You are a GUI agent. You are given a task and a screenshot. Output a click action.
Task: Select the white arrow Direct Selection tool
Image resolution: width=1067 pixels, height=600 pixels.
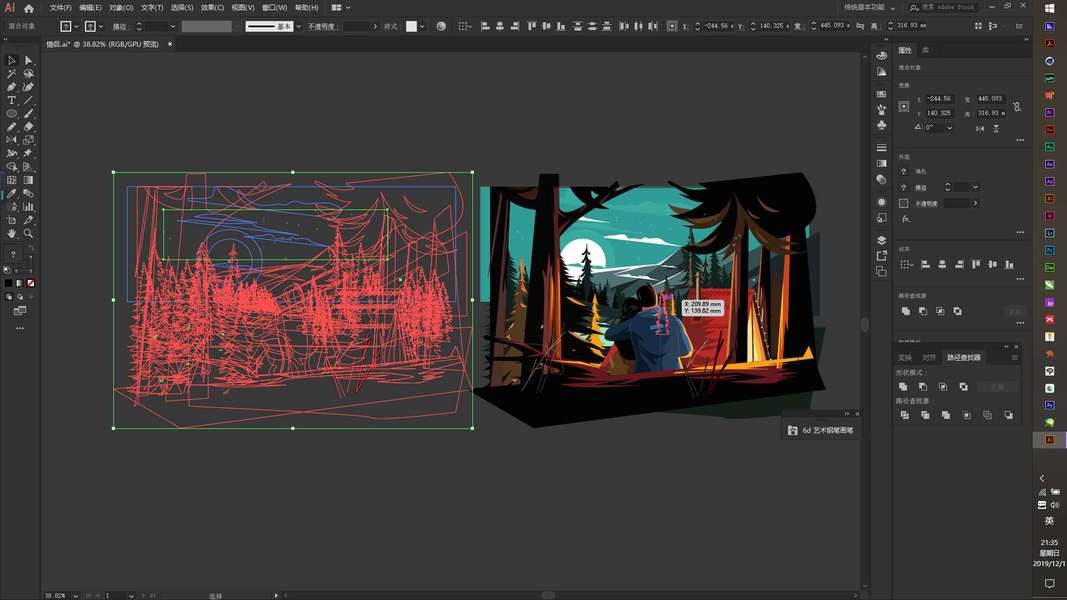pyautogui.click(x=28, y=61)
